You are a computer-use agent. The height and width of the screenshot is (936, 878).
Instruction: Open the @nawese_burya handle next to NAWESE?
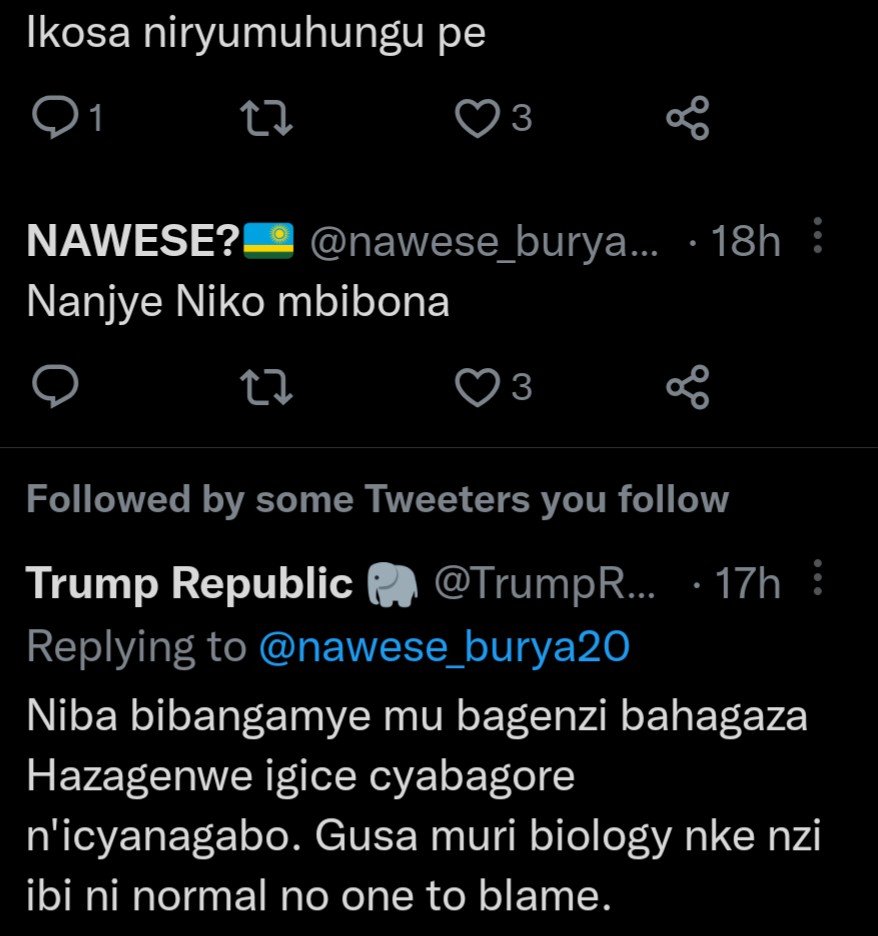pos(484,241)
